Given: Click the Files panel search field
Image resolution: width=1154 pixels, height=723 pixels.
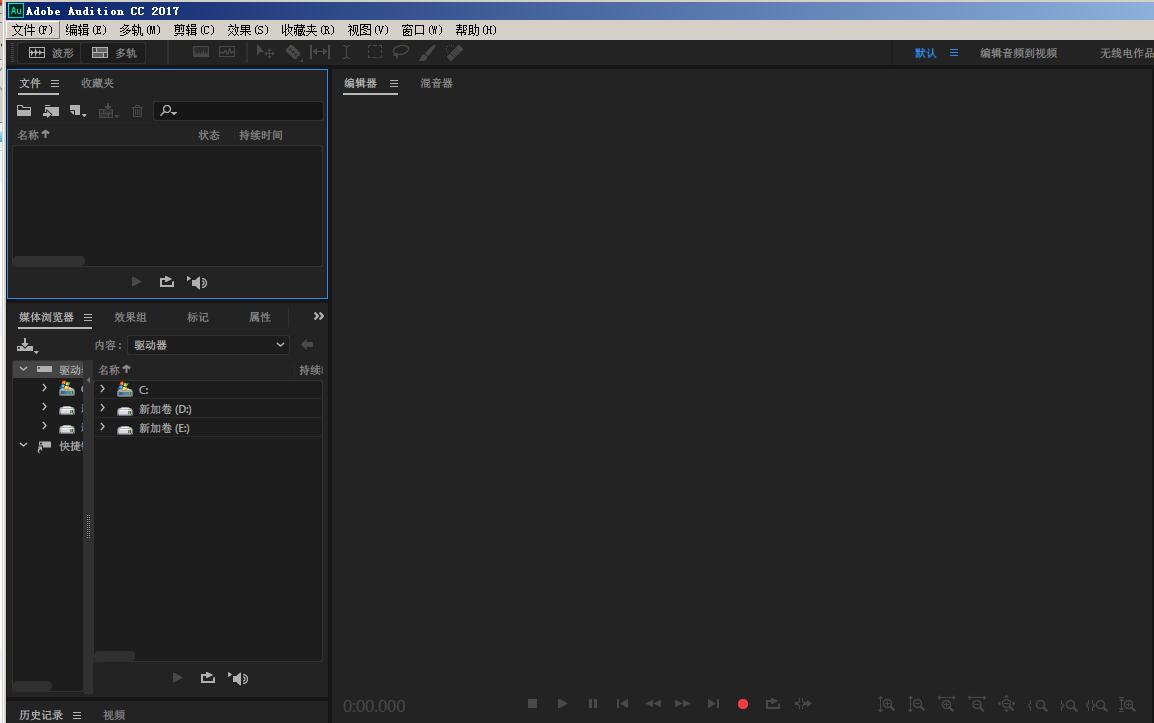Looking at the screenshot, I should pos(238,111).
